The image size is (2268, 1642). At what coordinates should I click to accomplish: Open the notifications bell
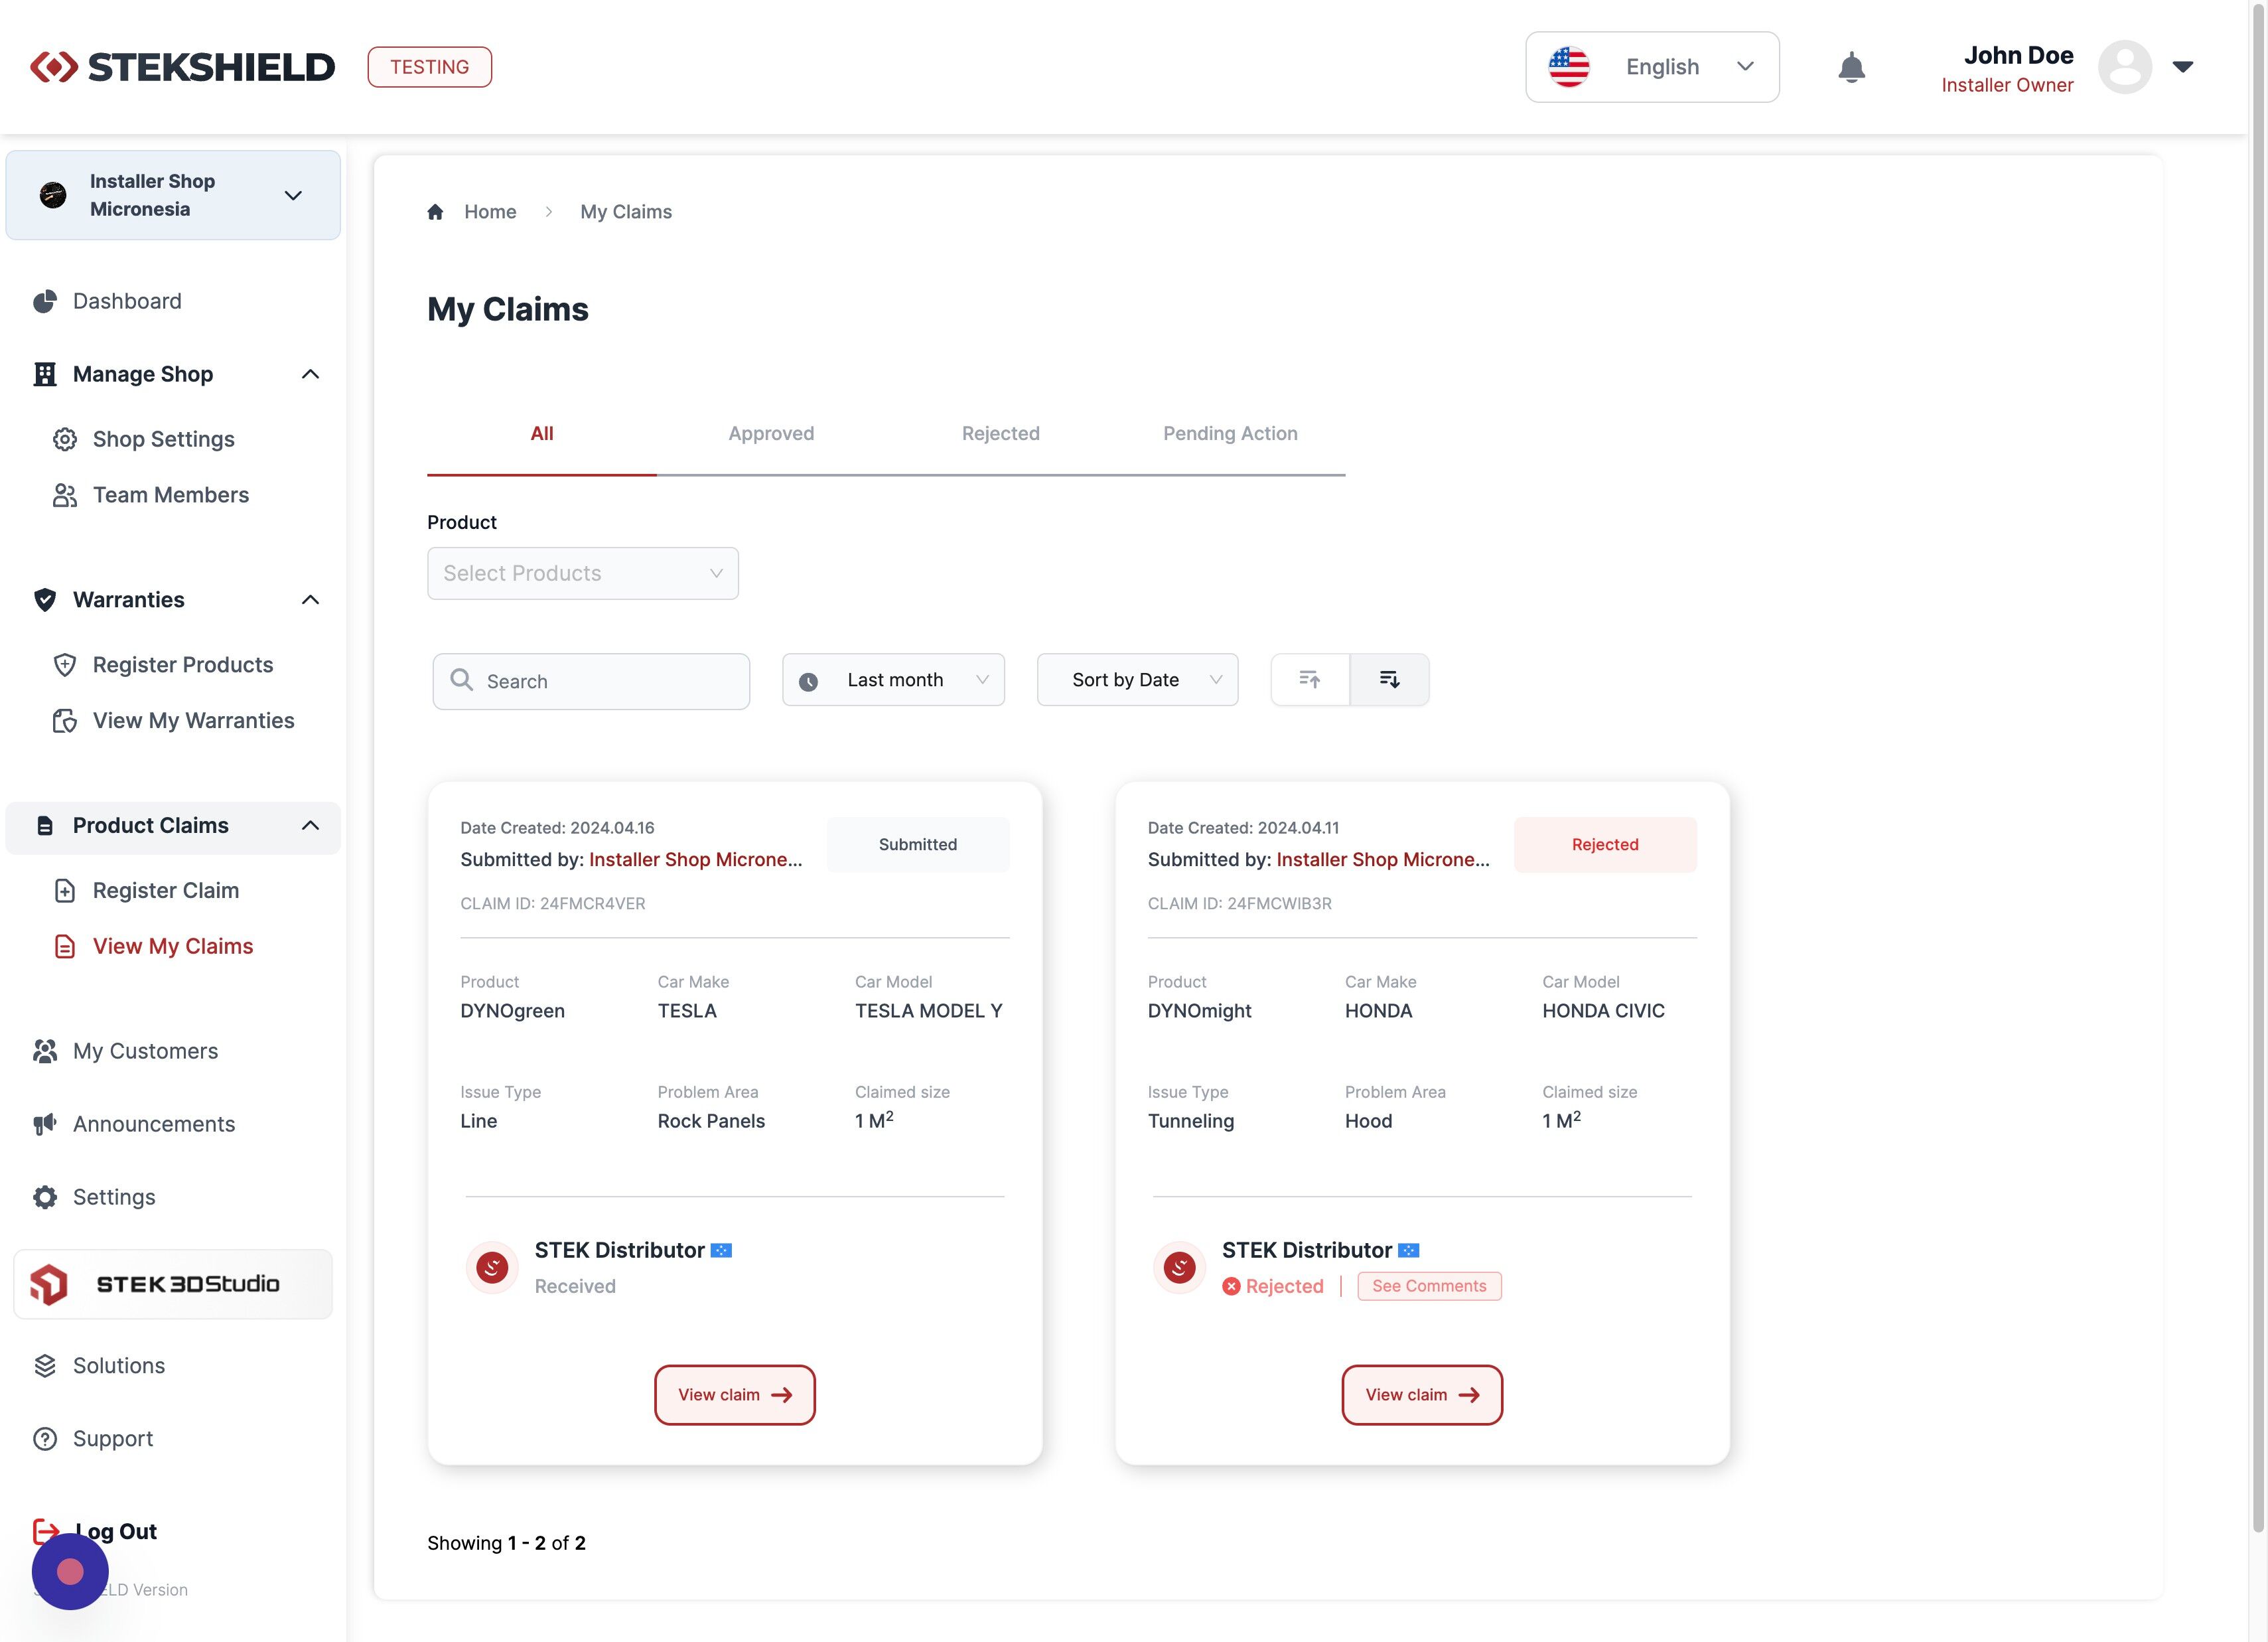(1851, 67)
